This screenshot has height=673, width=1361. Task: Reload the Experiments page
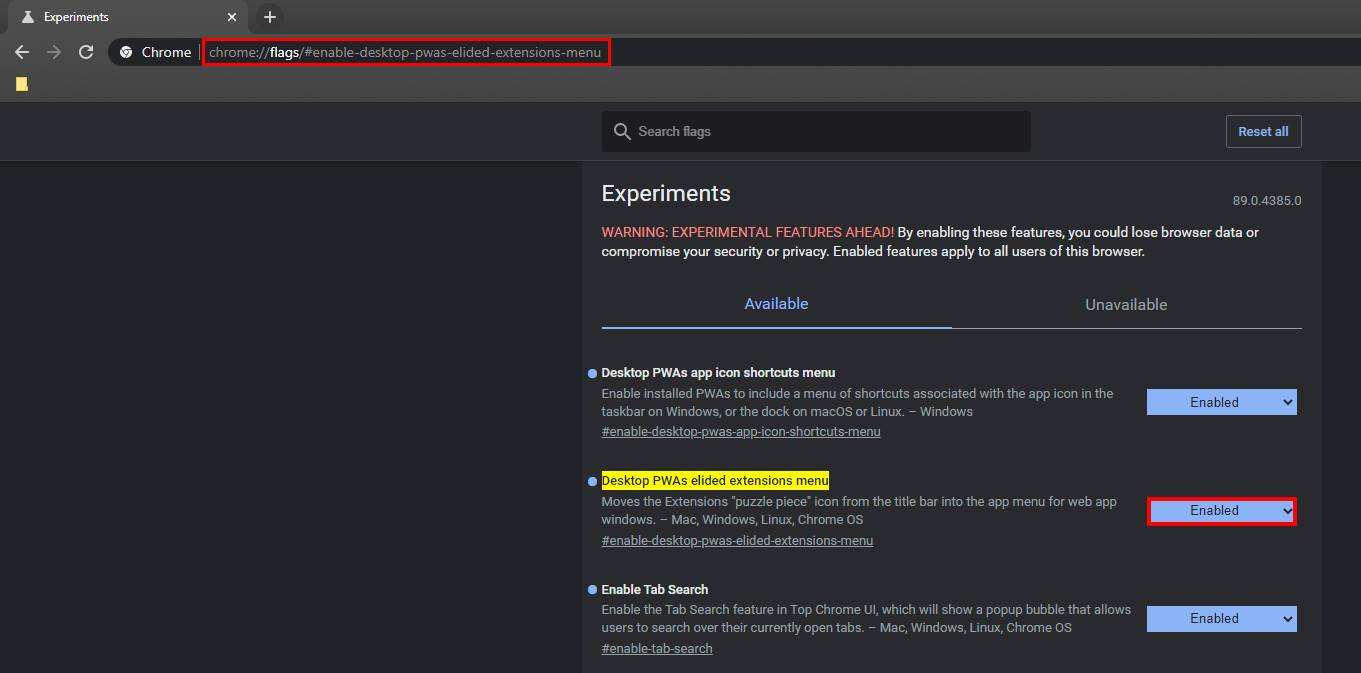[x=86, y=52]
